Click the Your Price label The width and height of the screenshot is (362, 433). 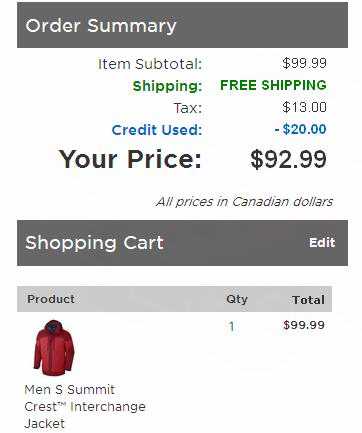[130, 159]
